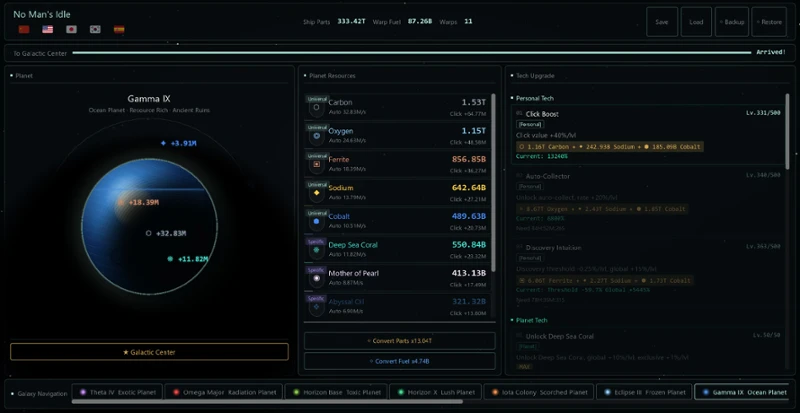Click the Deep Sea Coral amount 550.84B

(468, 245)
